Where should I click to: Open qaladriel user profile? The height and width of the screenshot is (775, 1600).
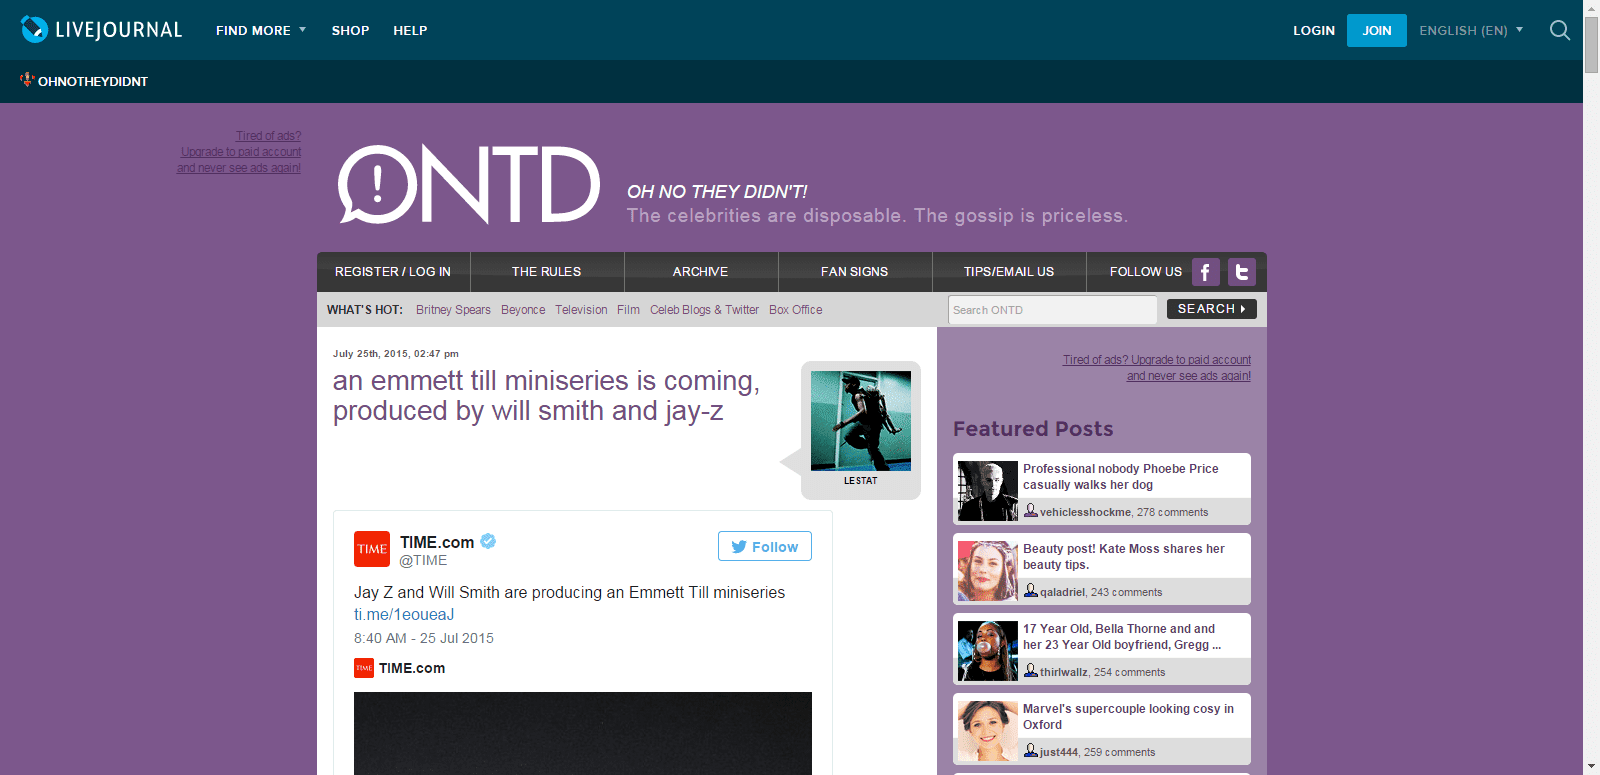tap(1062, 592)
